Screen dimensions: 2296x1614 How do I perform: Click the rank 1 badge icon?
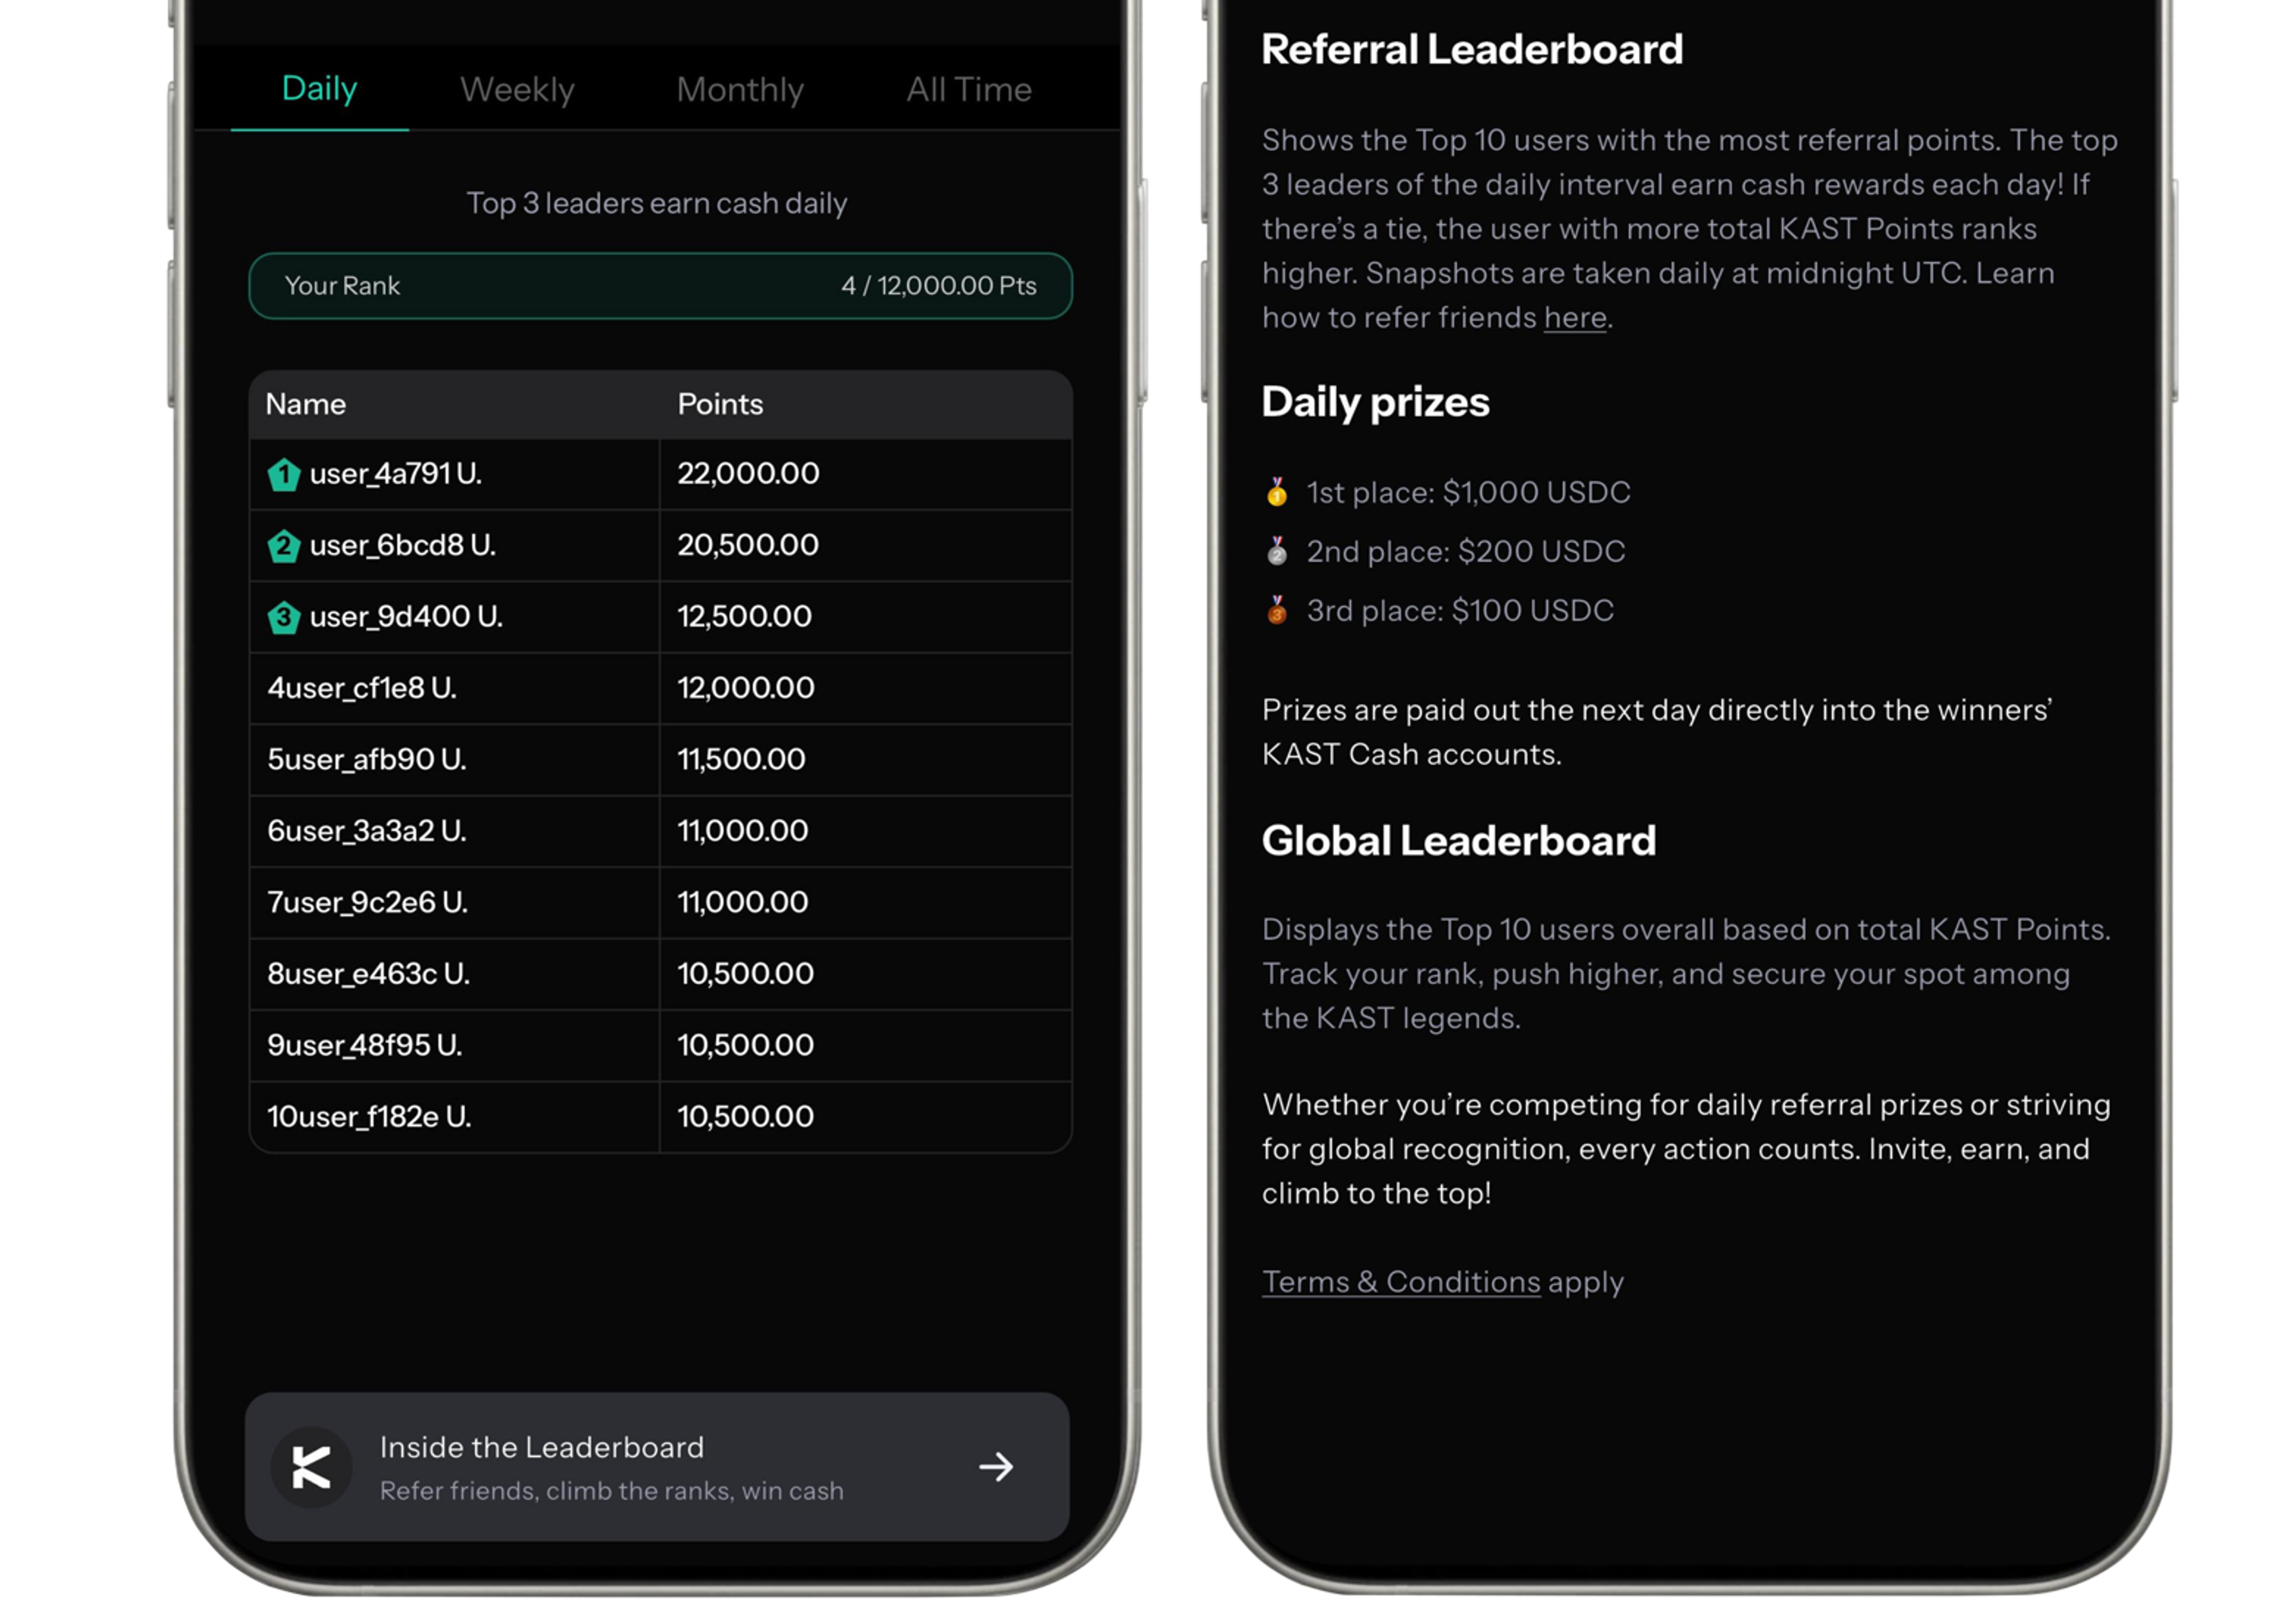[x=284, y=474]
